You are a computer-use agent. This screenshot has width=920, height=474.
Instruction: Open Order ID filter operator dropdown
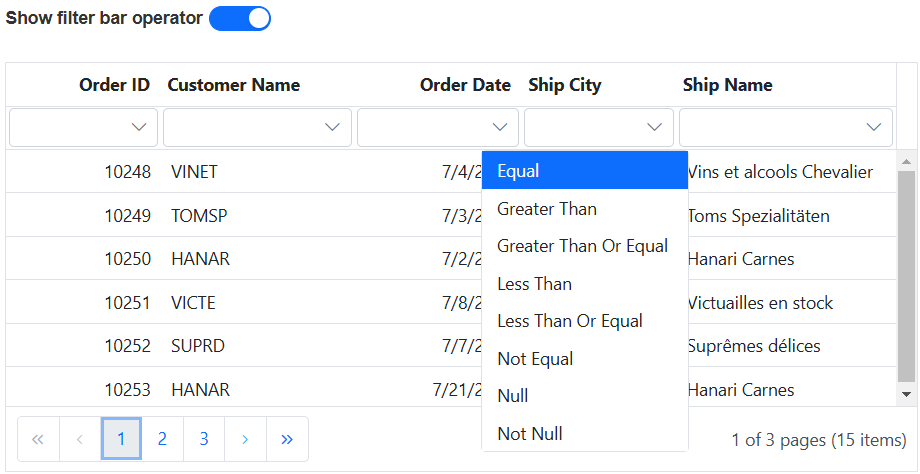[x=139, y=127]
